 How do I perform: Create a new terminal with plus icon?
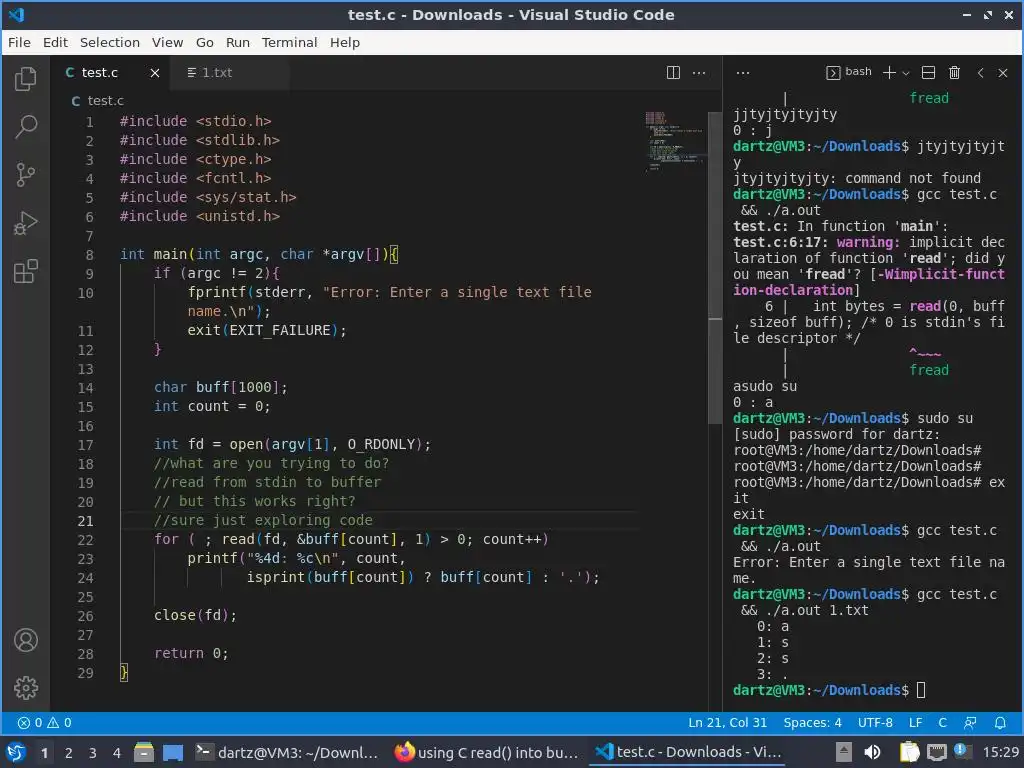[889, 72]
